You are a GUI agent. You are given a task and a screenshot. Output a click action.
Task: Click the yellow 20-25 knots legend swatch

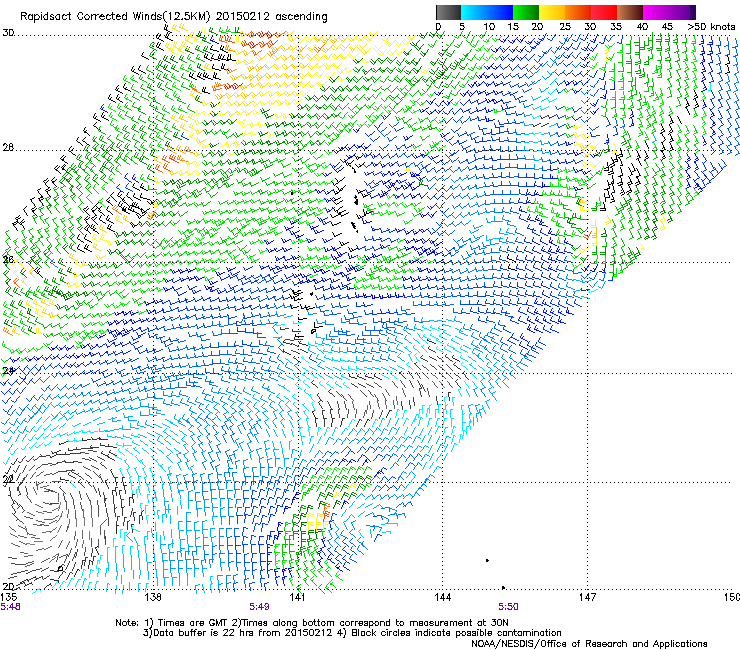pos(552,12)
